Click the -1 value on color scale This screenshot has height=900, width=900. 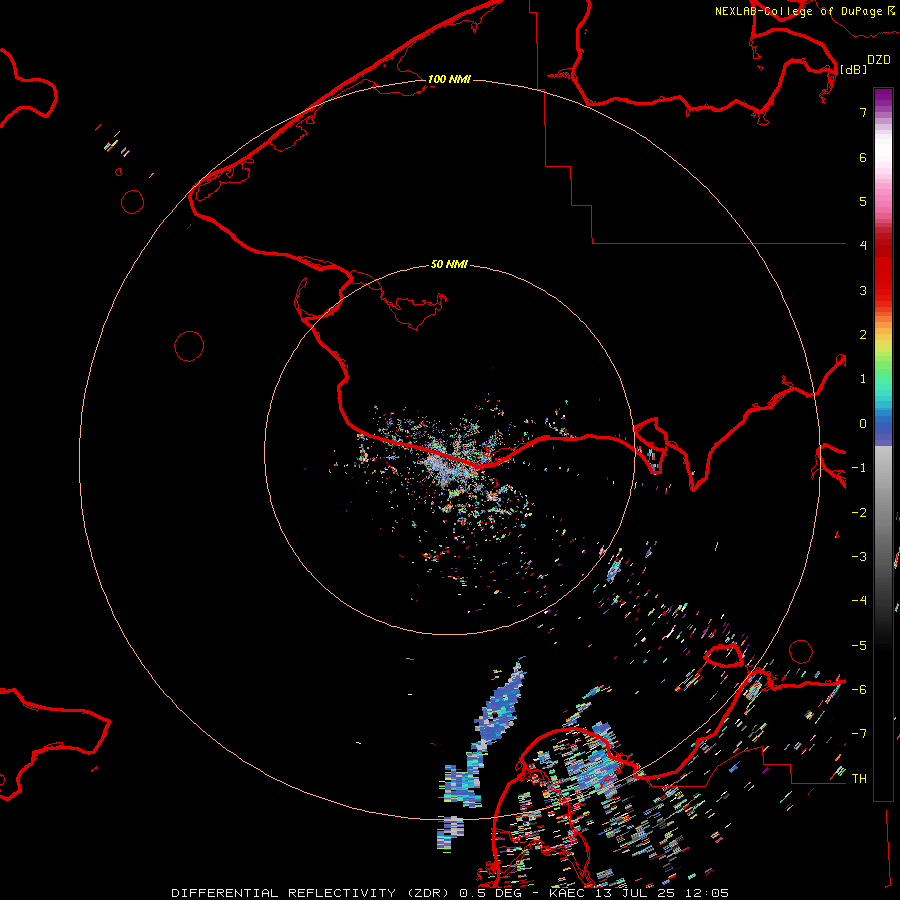click(x=859, y=468)
